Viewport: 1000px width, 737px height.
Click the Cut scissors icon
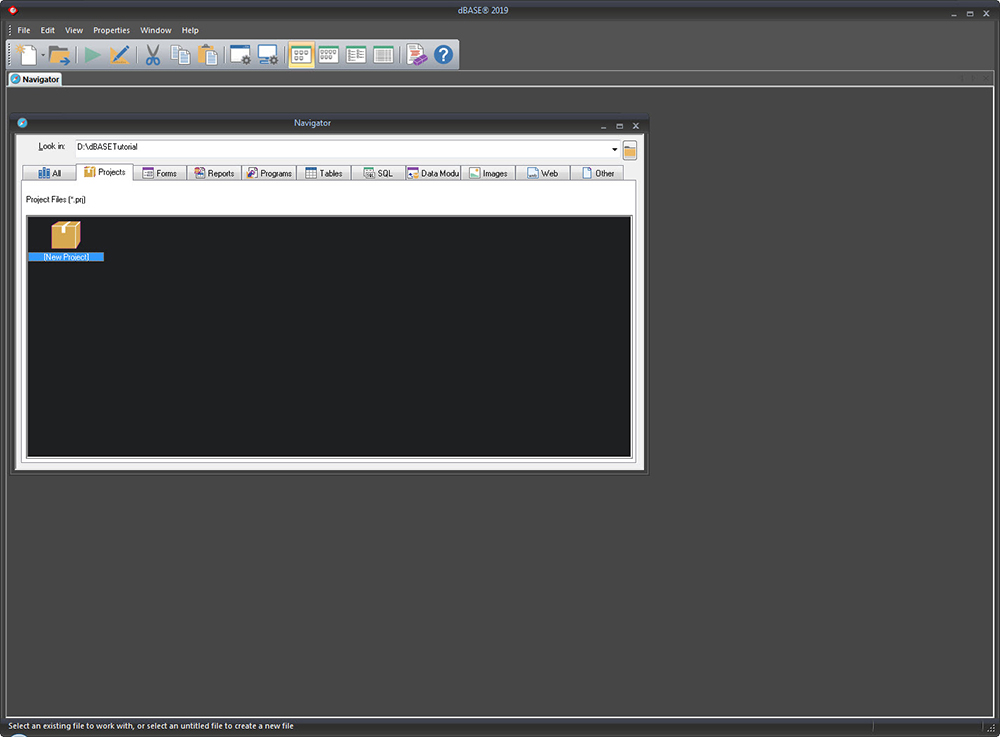pos(152,55)
